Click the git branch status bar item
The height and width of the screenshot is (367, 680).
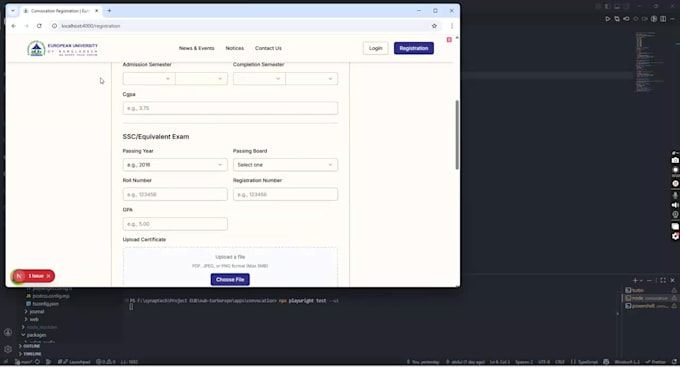click(24, 362)
